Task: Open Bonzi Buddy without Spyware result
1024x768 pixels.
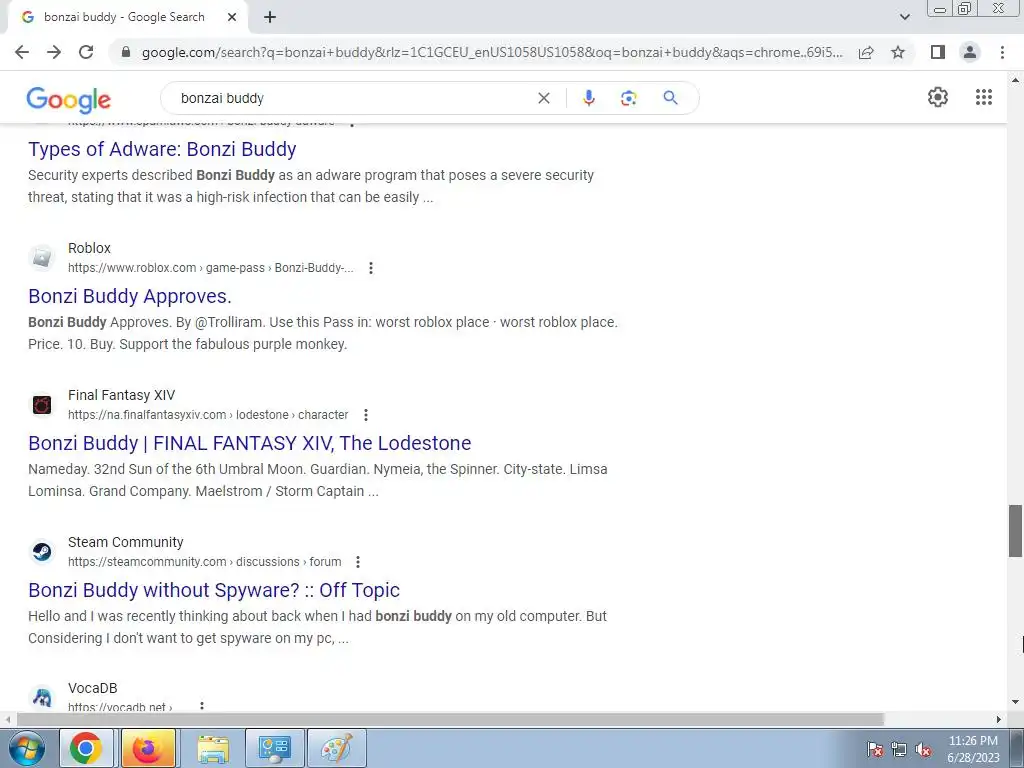Action: pyautogui.click(x=214, y=590)
